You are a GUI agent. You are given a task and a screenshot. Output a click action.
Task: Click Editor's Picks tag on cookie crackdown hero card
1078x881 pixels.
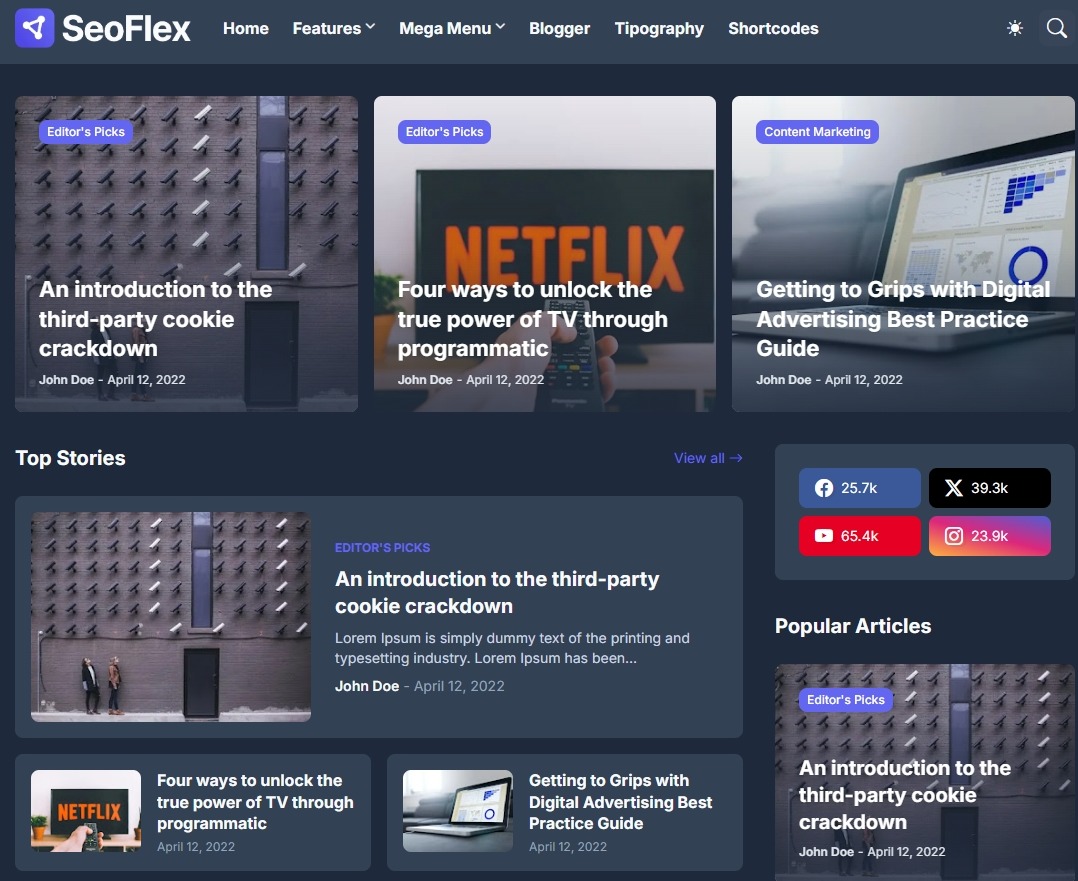point(86,131)
